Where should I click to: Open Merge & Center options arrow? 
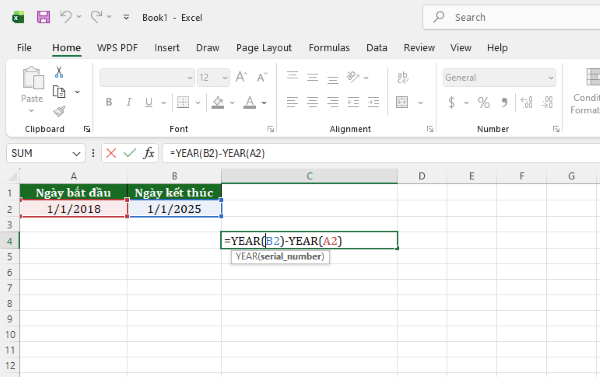[x=420, y=103]
